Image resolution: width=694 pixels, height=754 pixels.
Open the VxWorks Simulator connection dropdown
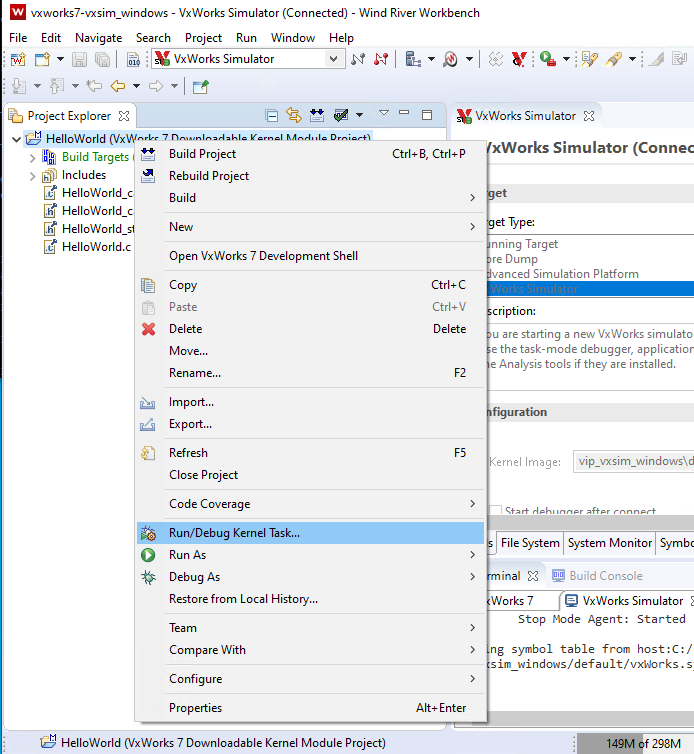[x=334, y=59]
